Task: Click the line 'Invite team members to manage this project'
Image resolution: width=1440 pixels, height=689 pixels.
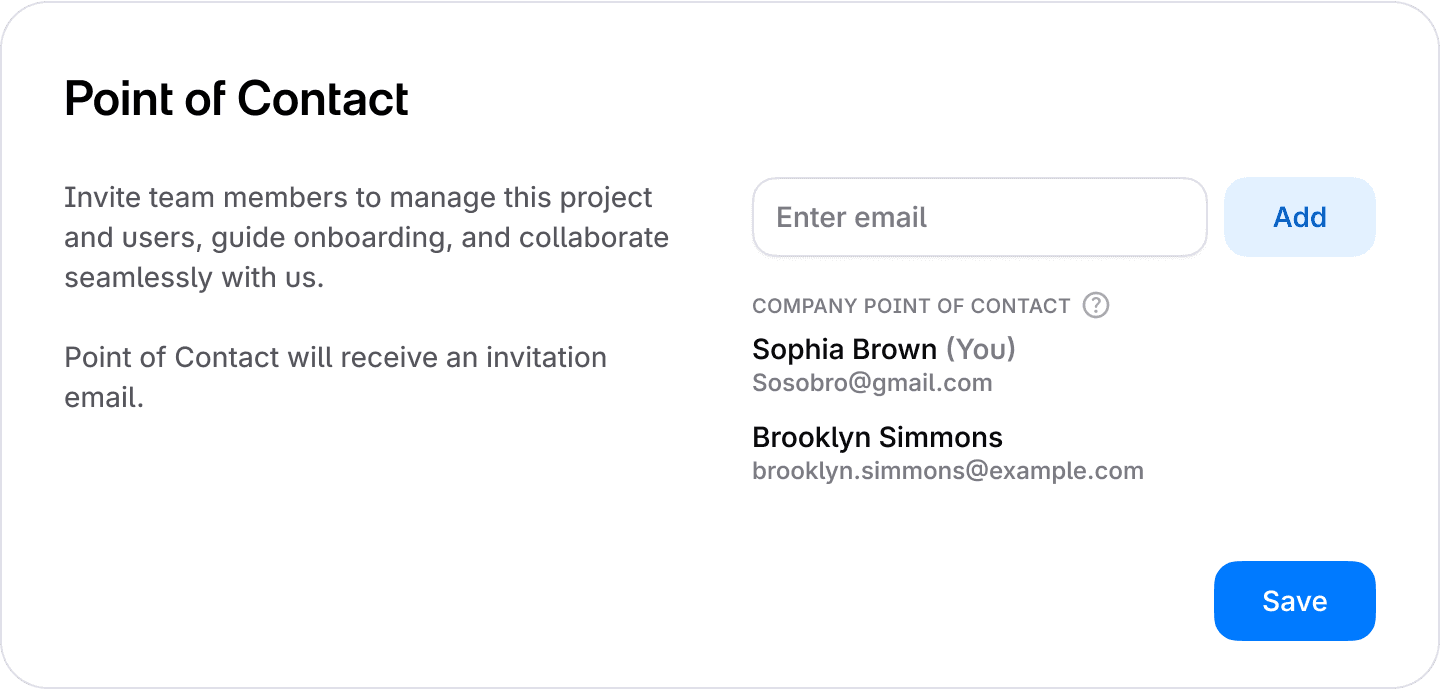Action: coord(358,197)
